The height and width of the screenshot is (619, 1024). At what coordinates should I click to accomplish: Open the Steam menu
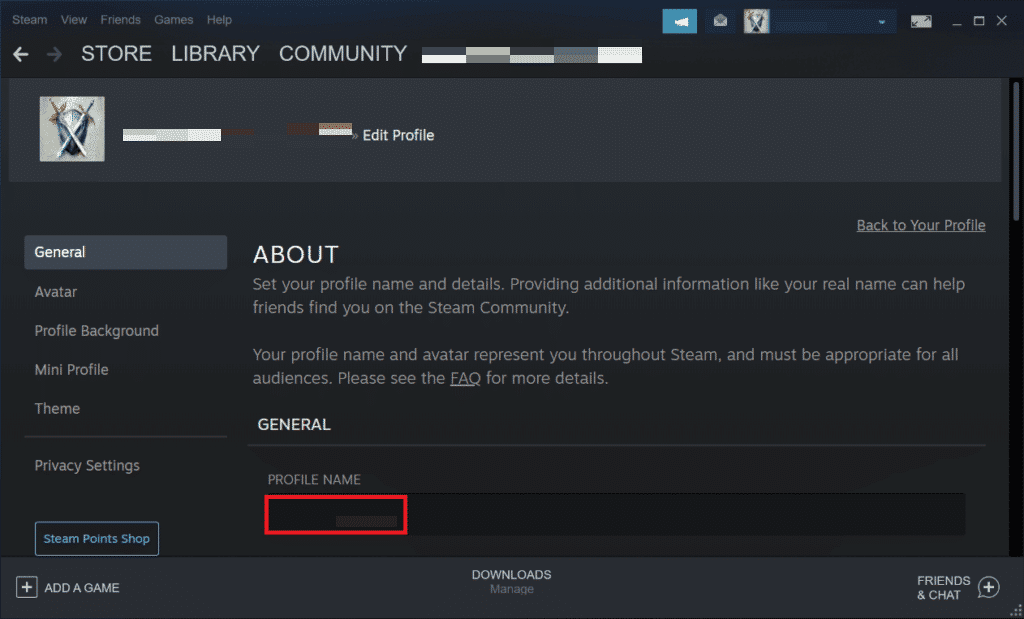point(29,20)
